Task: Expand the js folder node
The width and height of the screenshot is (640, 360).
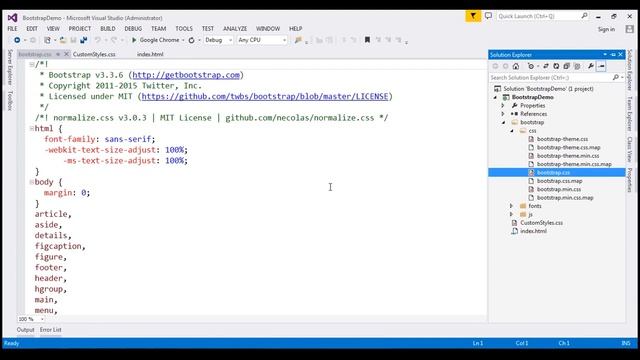Action: tap(511, 214)
